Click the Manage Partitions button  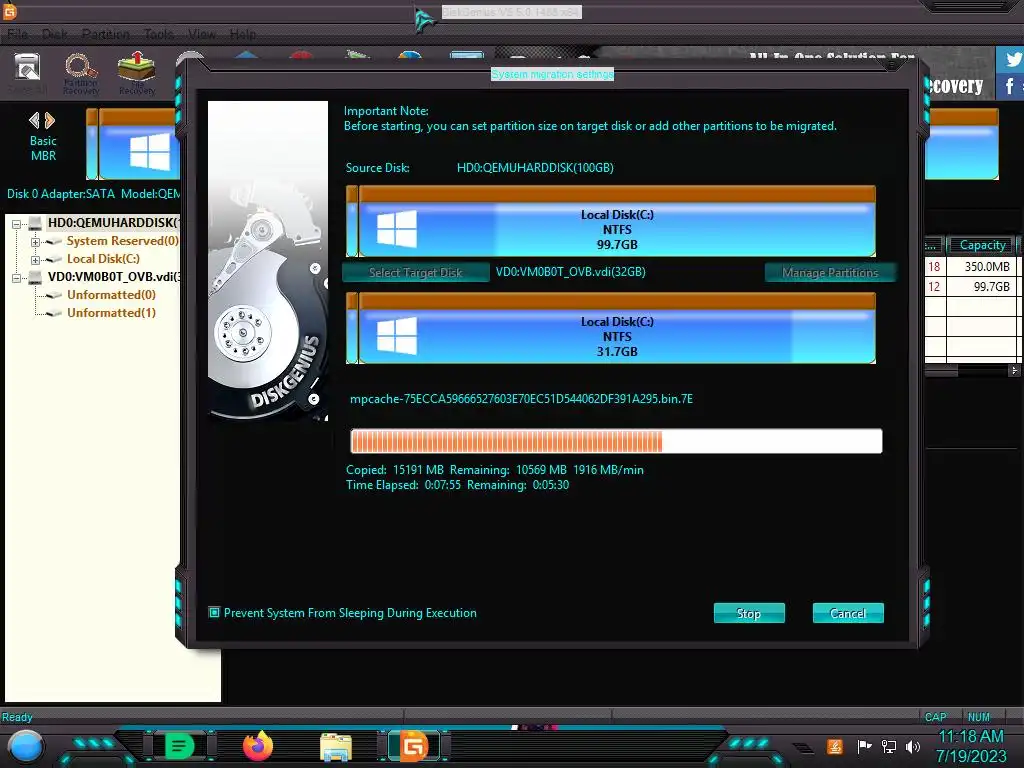tap(830, 272)
